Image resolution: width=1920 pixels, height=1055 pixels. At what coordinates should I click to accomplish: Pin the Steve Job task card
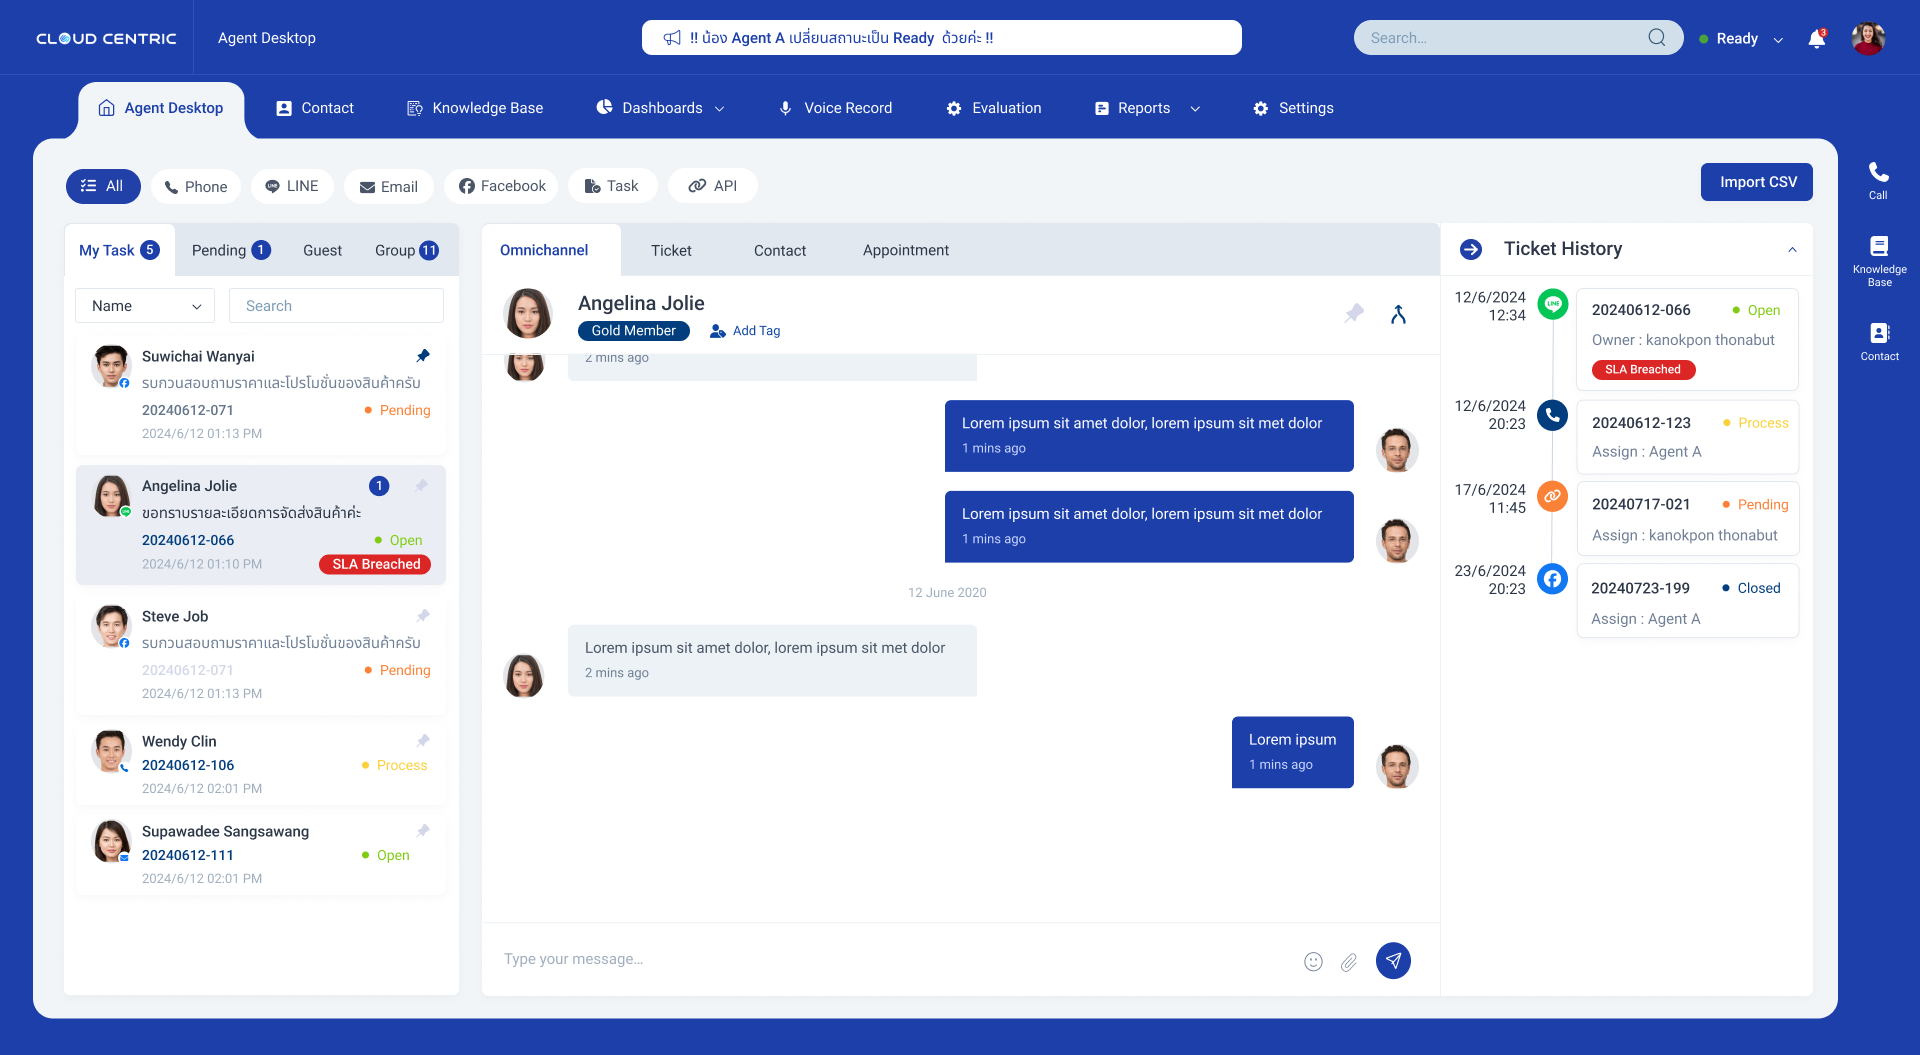(x=423, y=616)
